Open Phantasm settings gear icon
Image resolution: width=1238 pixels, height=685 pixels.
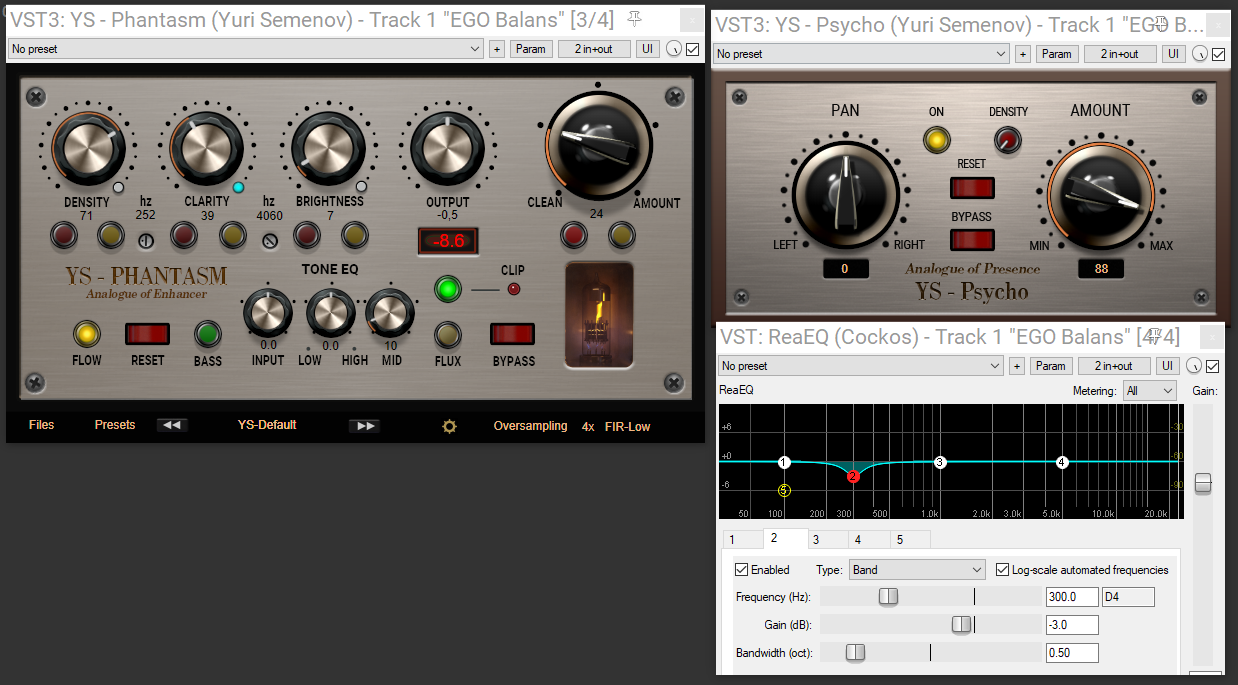449,426
